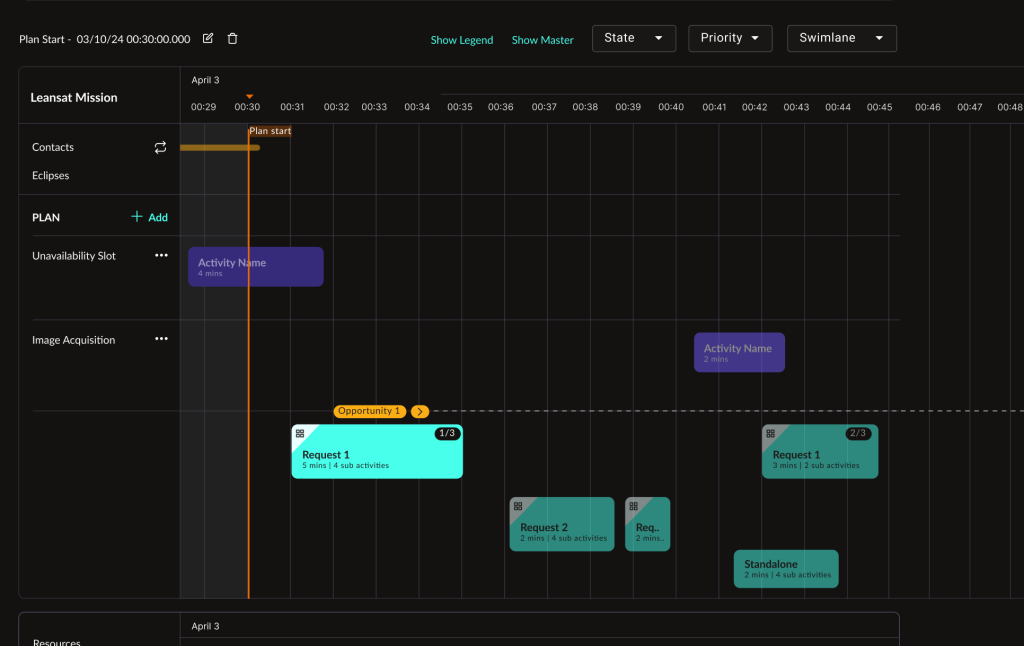
Task: Click the April 3 date above timeline
Action: tap(205, 80)
